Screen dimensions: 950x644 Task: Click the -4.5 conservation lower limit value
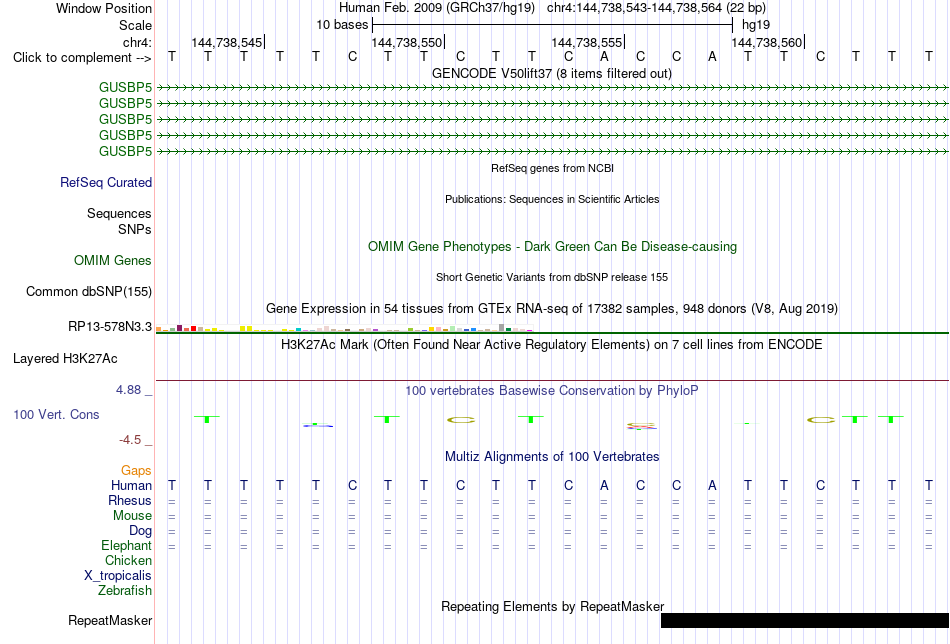click(130, 440)
